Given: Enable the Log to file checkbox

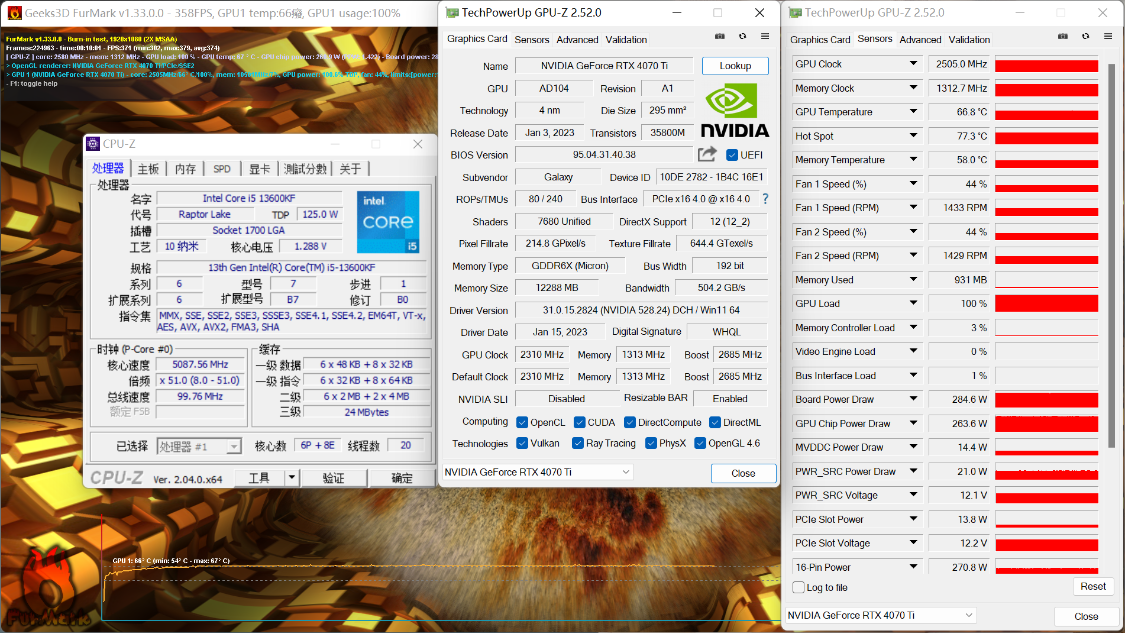Looking at the screenshot, I should 798,587.
